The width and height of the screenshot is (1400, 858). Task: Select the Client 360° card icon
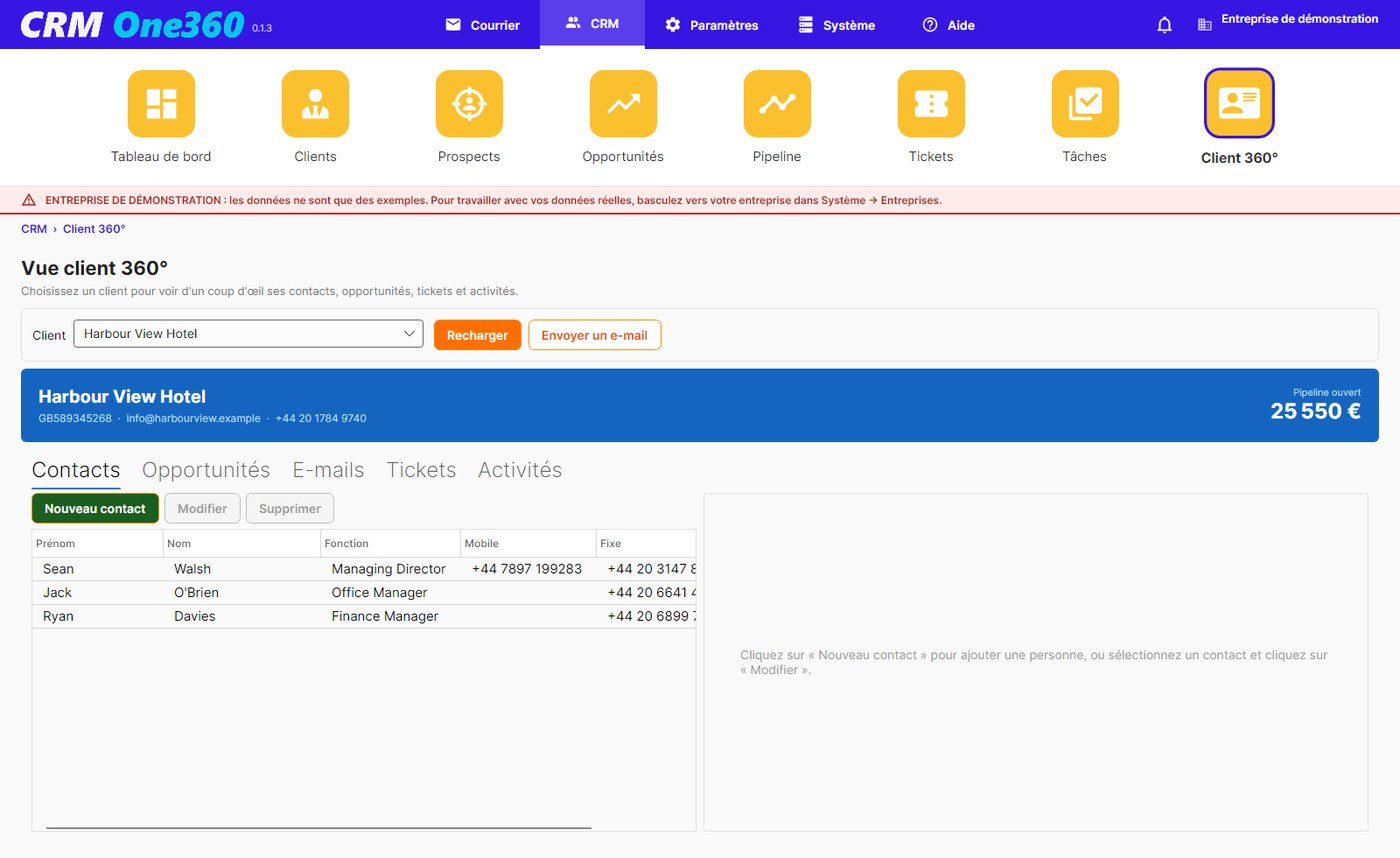1239,103
